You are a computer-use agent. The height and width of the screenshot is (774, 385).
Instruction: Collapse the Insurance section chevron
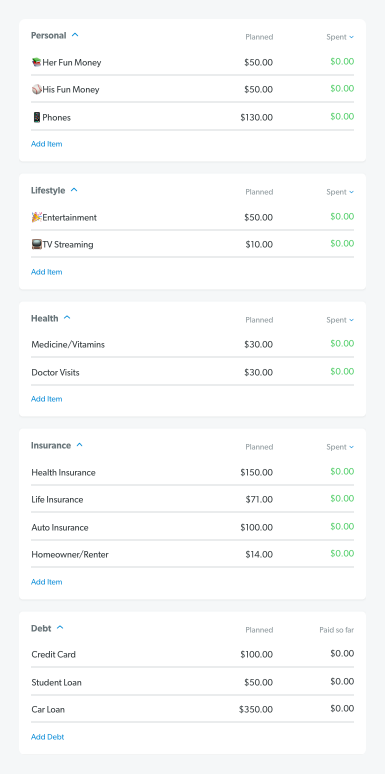79,445
